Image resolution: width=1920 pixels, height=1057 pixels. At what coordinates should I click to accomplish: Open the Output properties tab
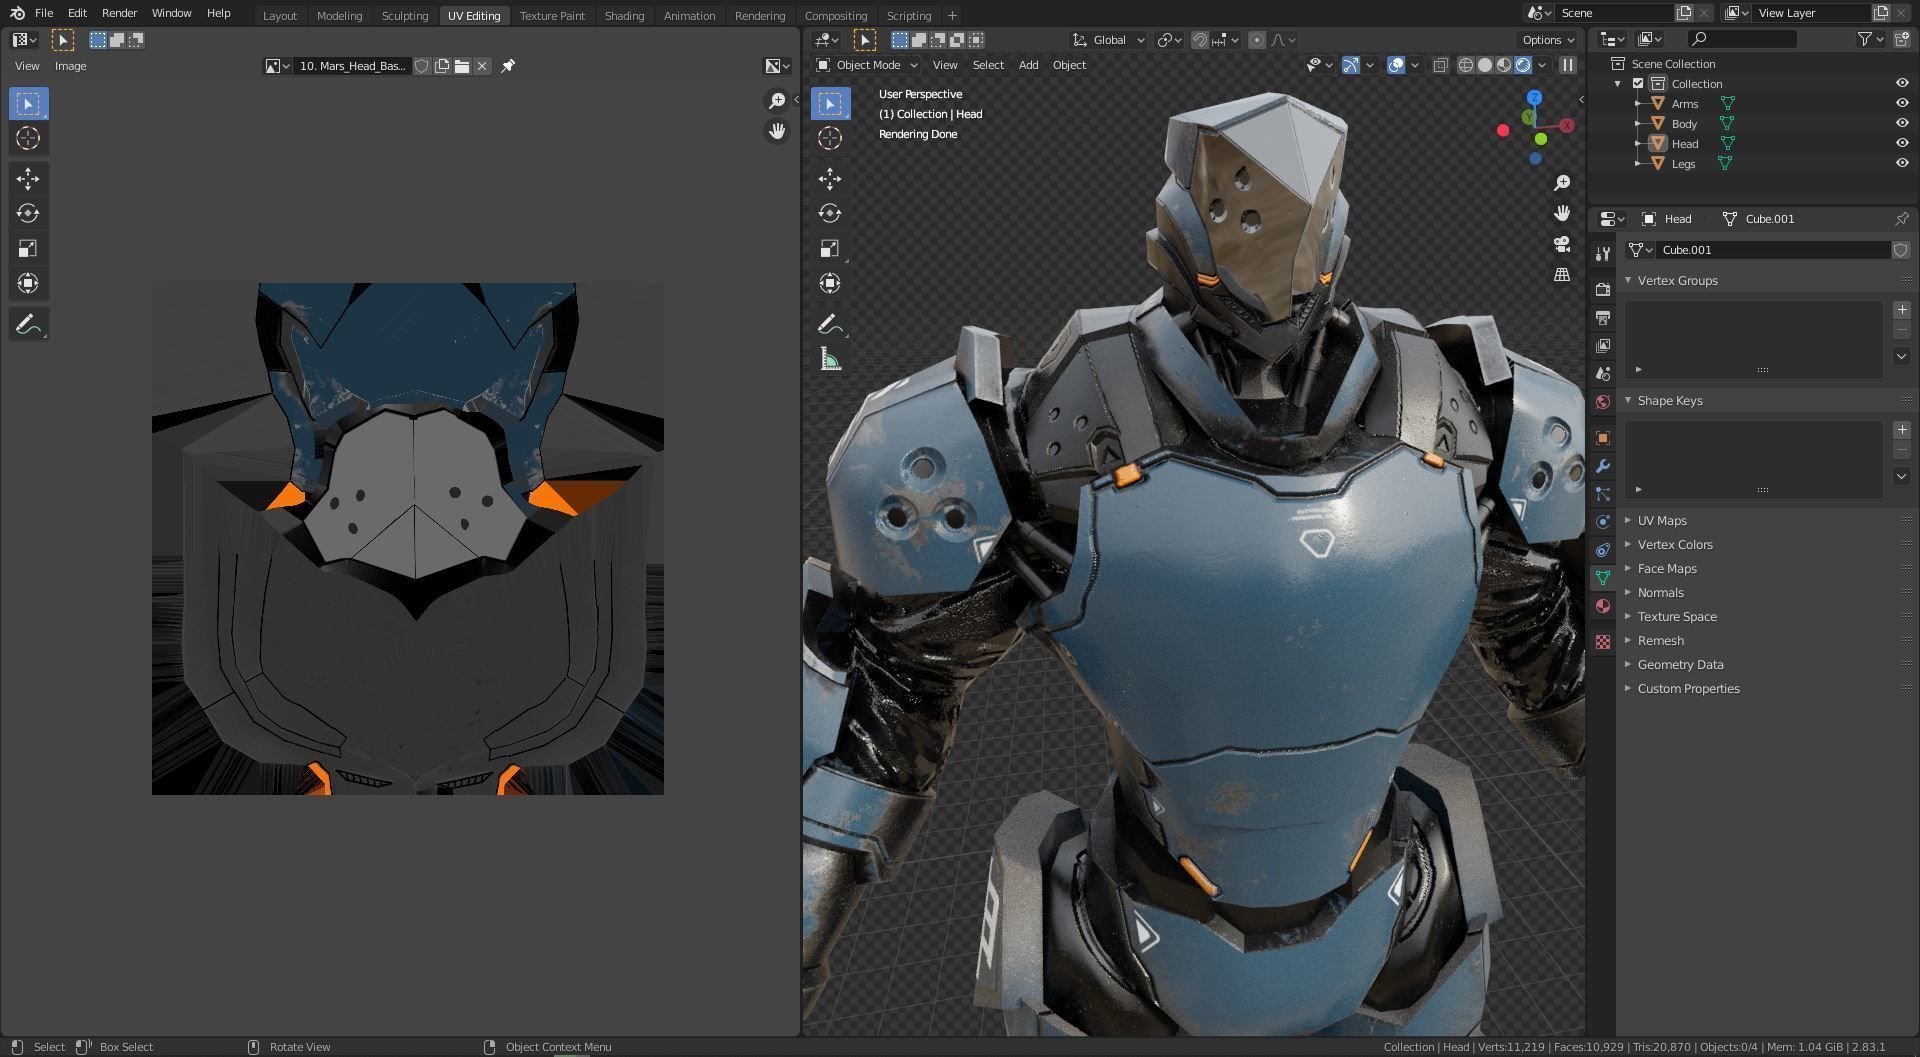pos(1603,317)
